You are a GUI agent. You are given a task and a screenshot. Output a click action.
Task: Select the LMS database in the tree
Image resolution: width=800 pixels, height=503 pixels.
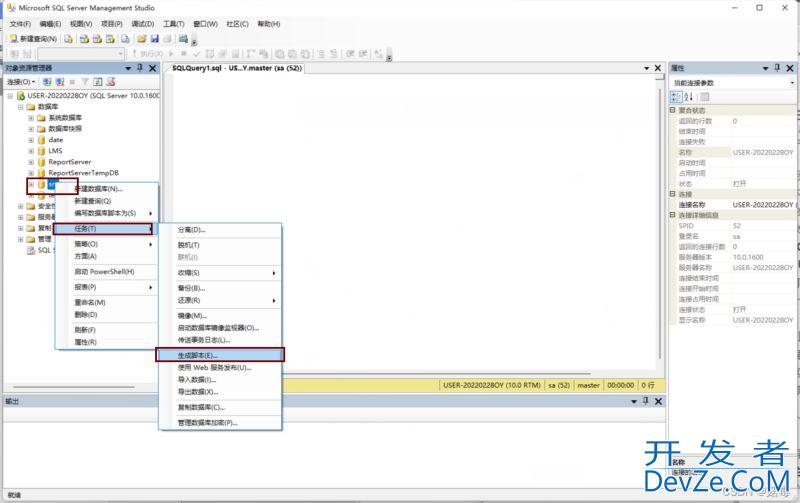[x=55, y=151]
